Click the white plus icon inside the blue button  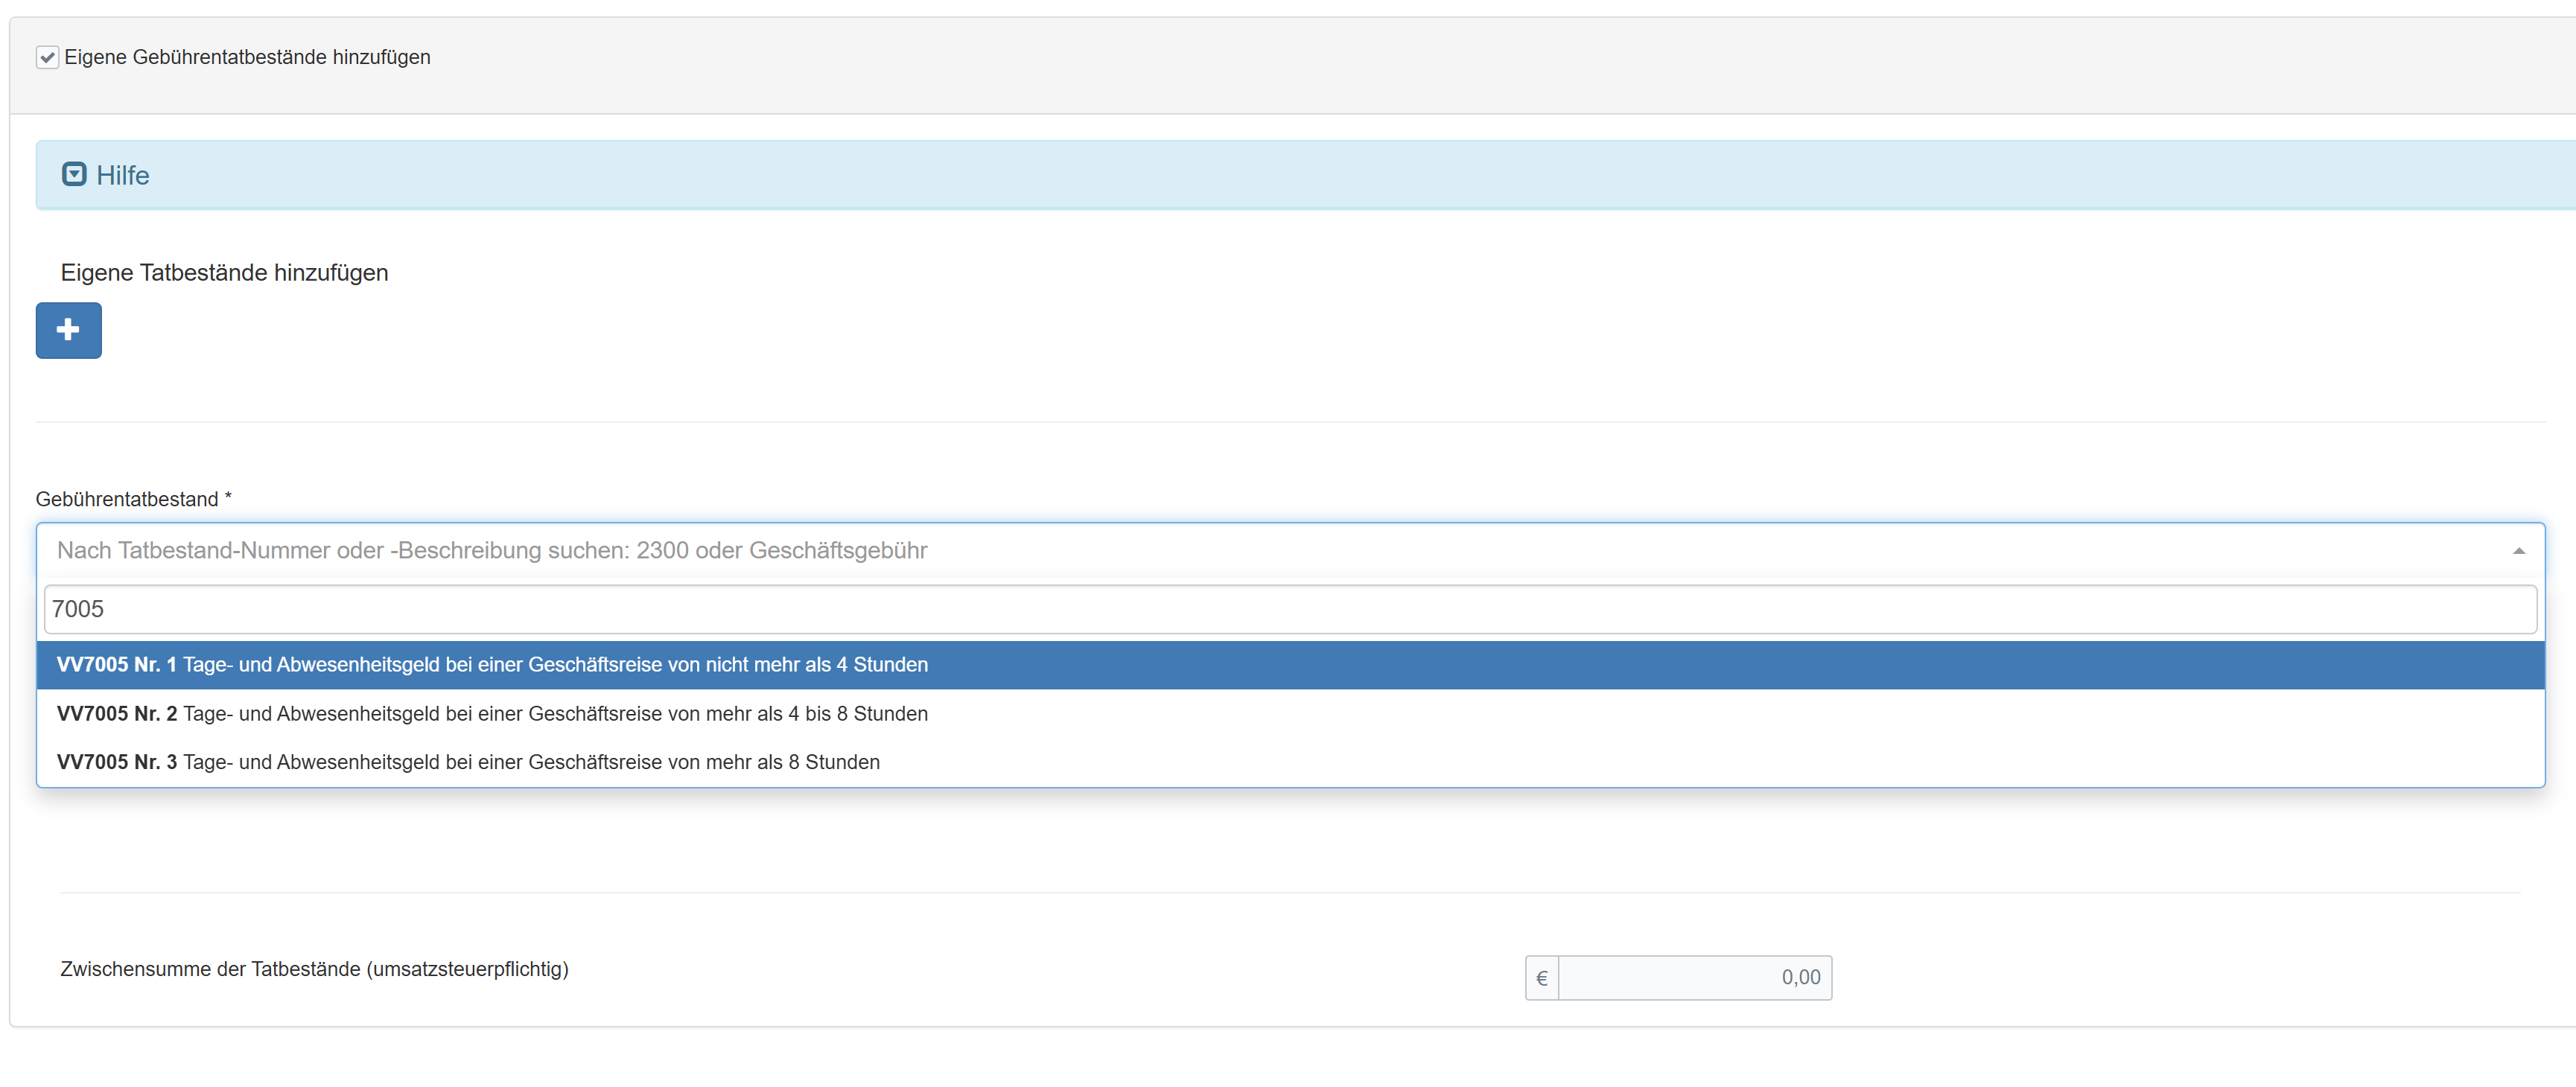[68, 330]
